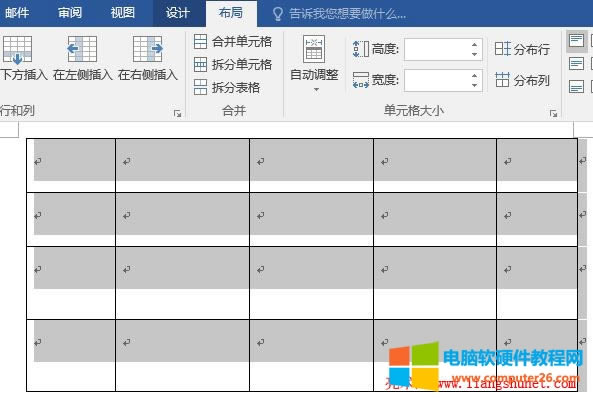Open the 邮件 ribbon tab

pos(17,13)
